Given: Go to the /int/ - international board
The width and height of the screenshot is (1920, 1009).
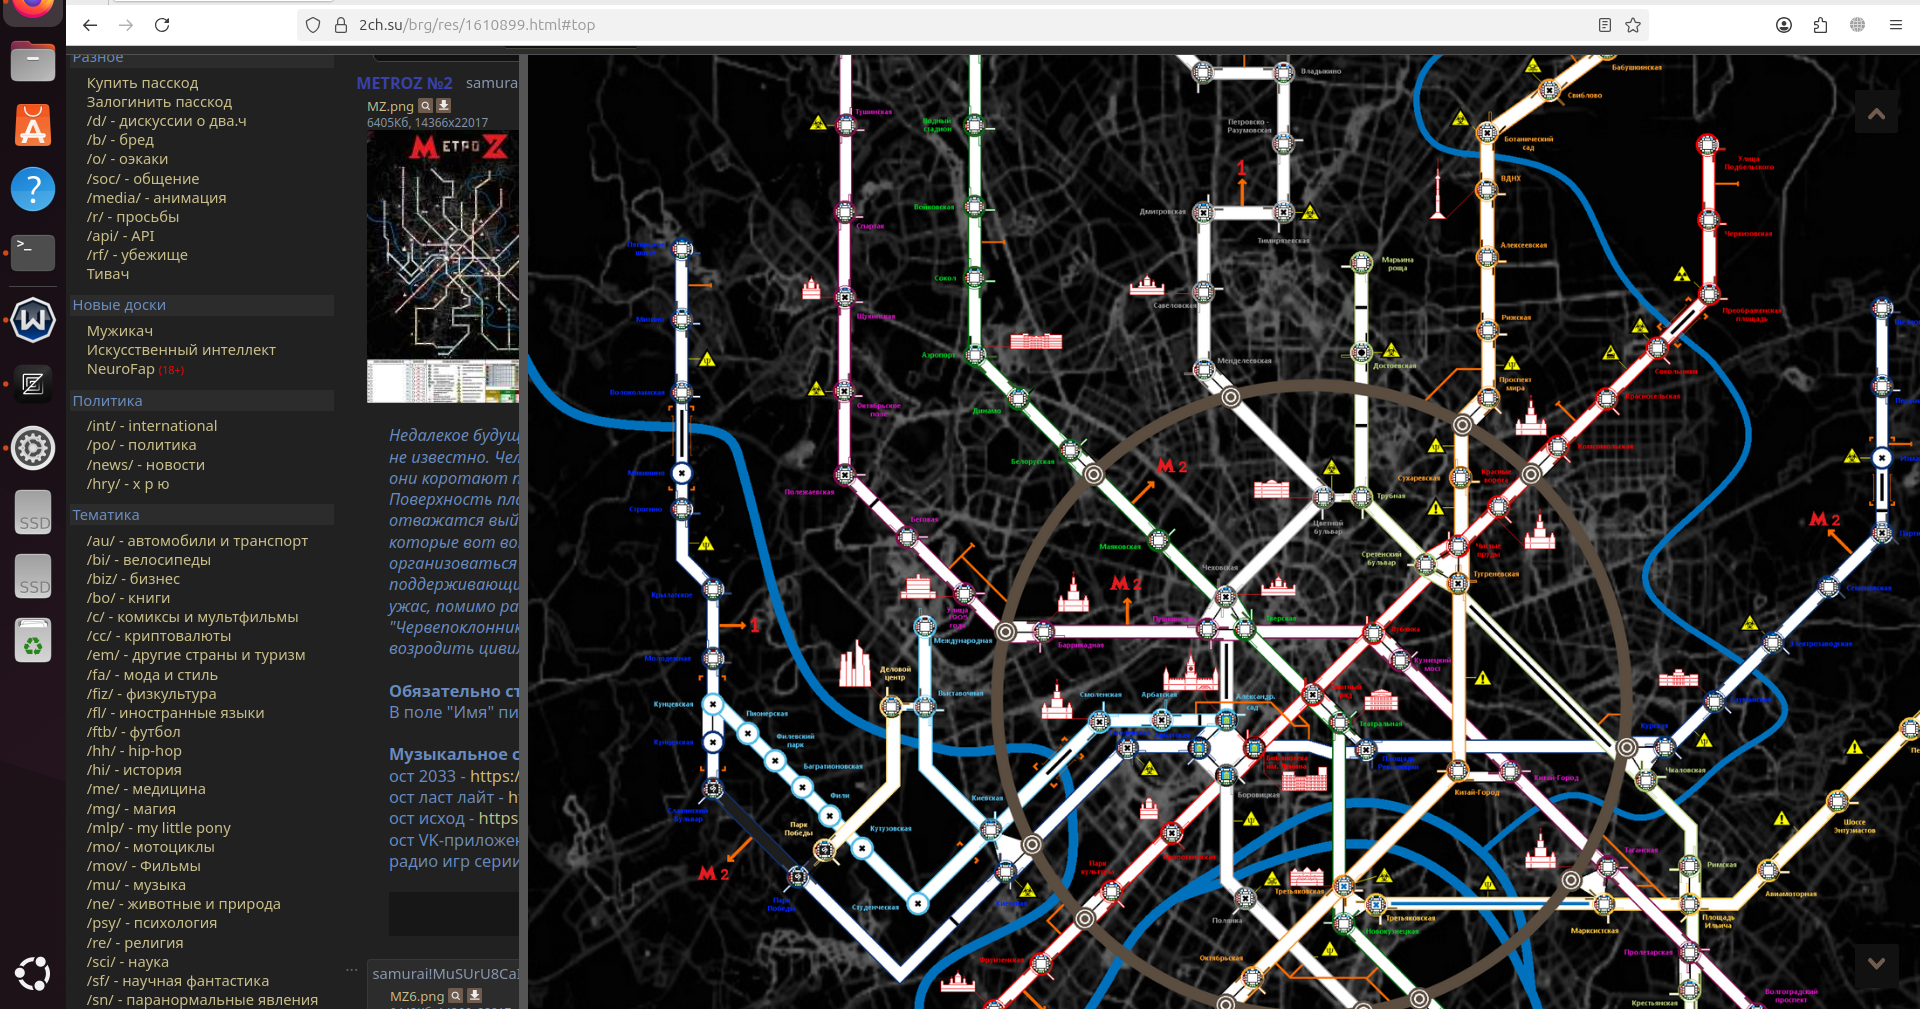Looking at the screenshot, I should [152, 426].
